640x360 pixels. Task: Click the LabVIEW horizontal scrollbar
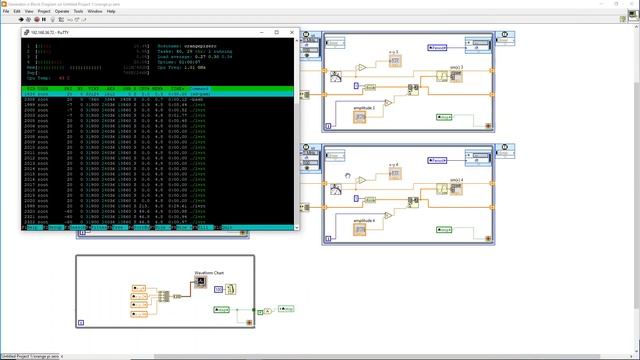click(377, 357)
